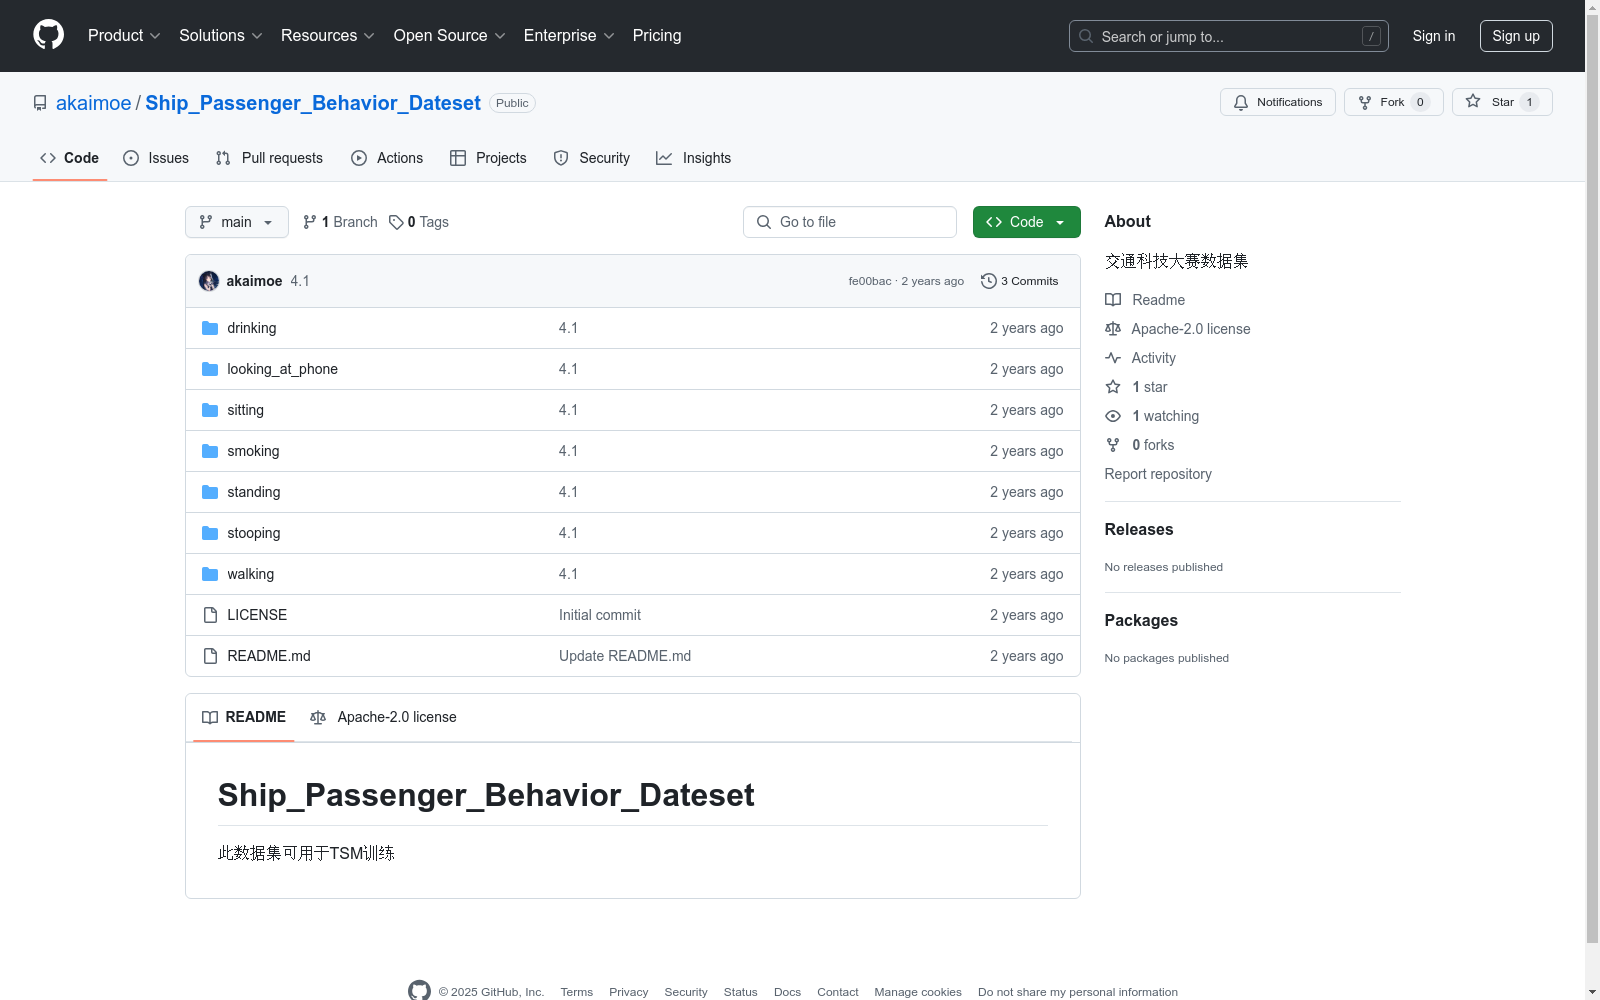Open the Insights tab
Viewport: 1600px width, 1000px height.
point(693,158)
